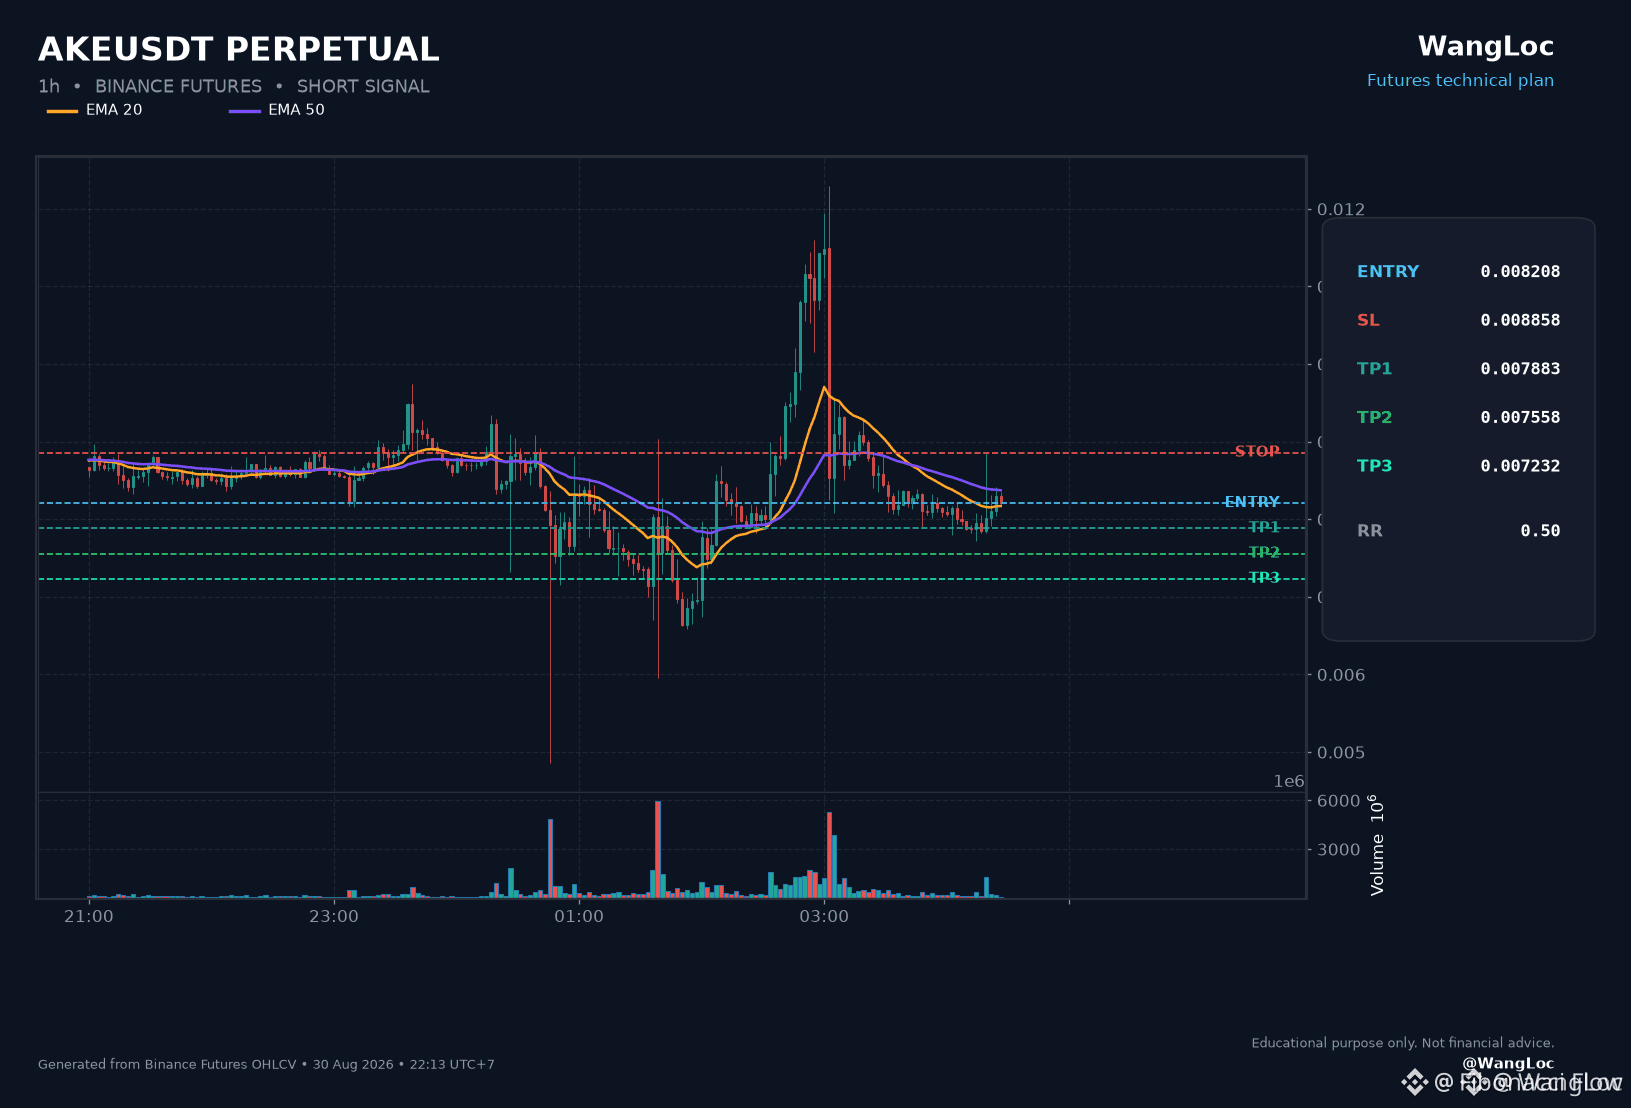The height and width of the screenshot is (1108, 1631).
Task: Click the 6000 volume axis label
Action: coord(1339,801)
